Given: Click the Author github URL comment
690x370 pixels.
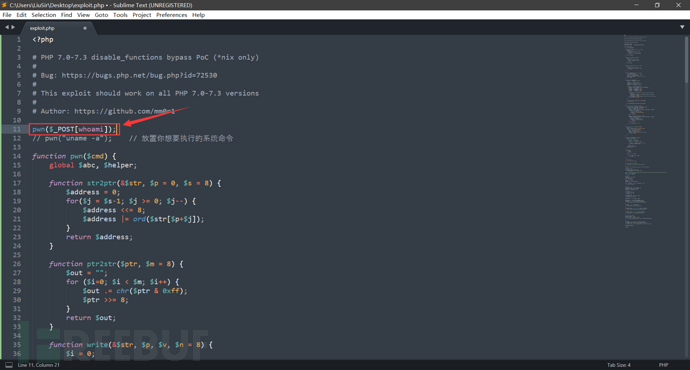Looking at the screenshot, I should [x=103, y=111].
